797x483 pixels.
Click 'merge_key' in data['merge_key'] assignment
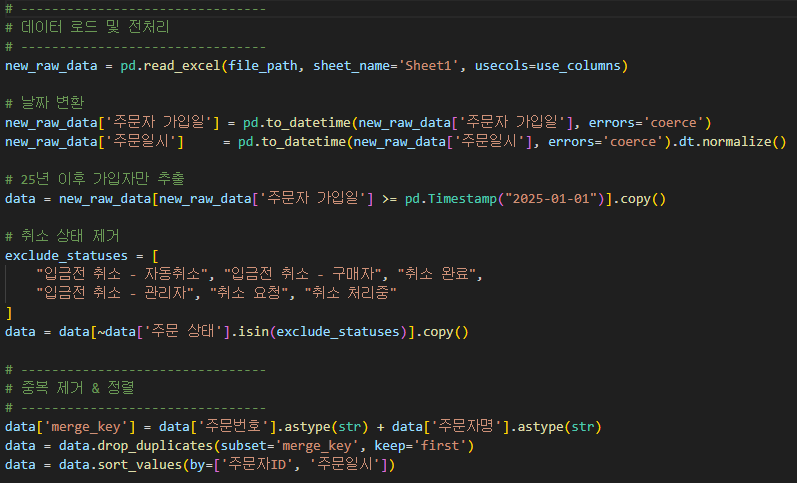[86, 427]
